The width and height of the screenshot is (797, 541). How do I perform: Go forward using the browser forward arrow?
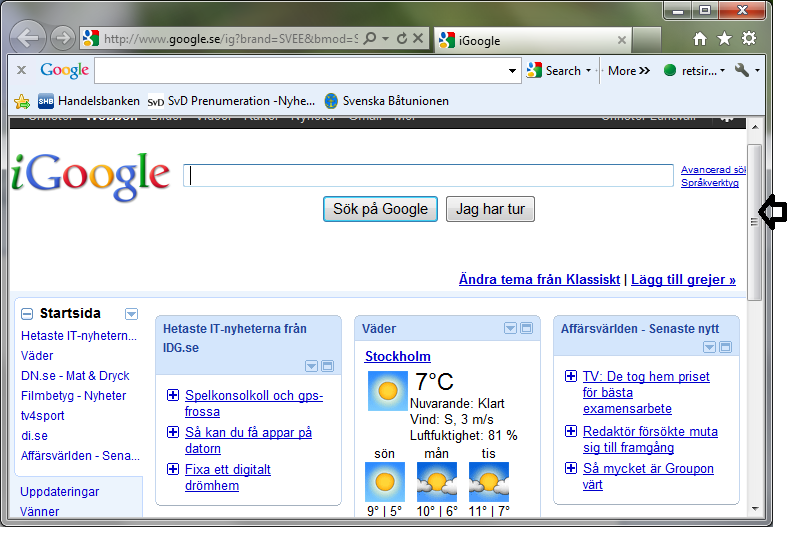coord(63,39)
